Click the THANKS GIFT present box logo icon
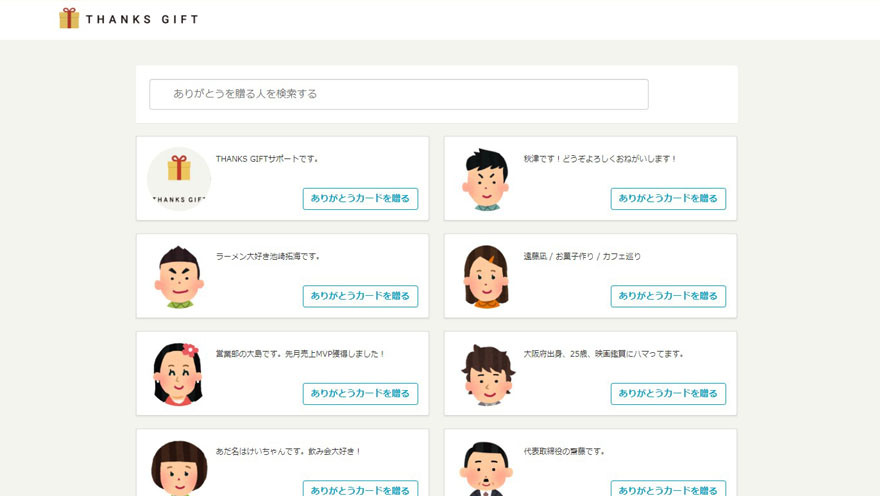The width and height of the screenshot is (880, 496). tap(69, 18)
